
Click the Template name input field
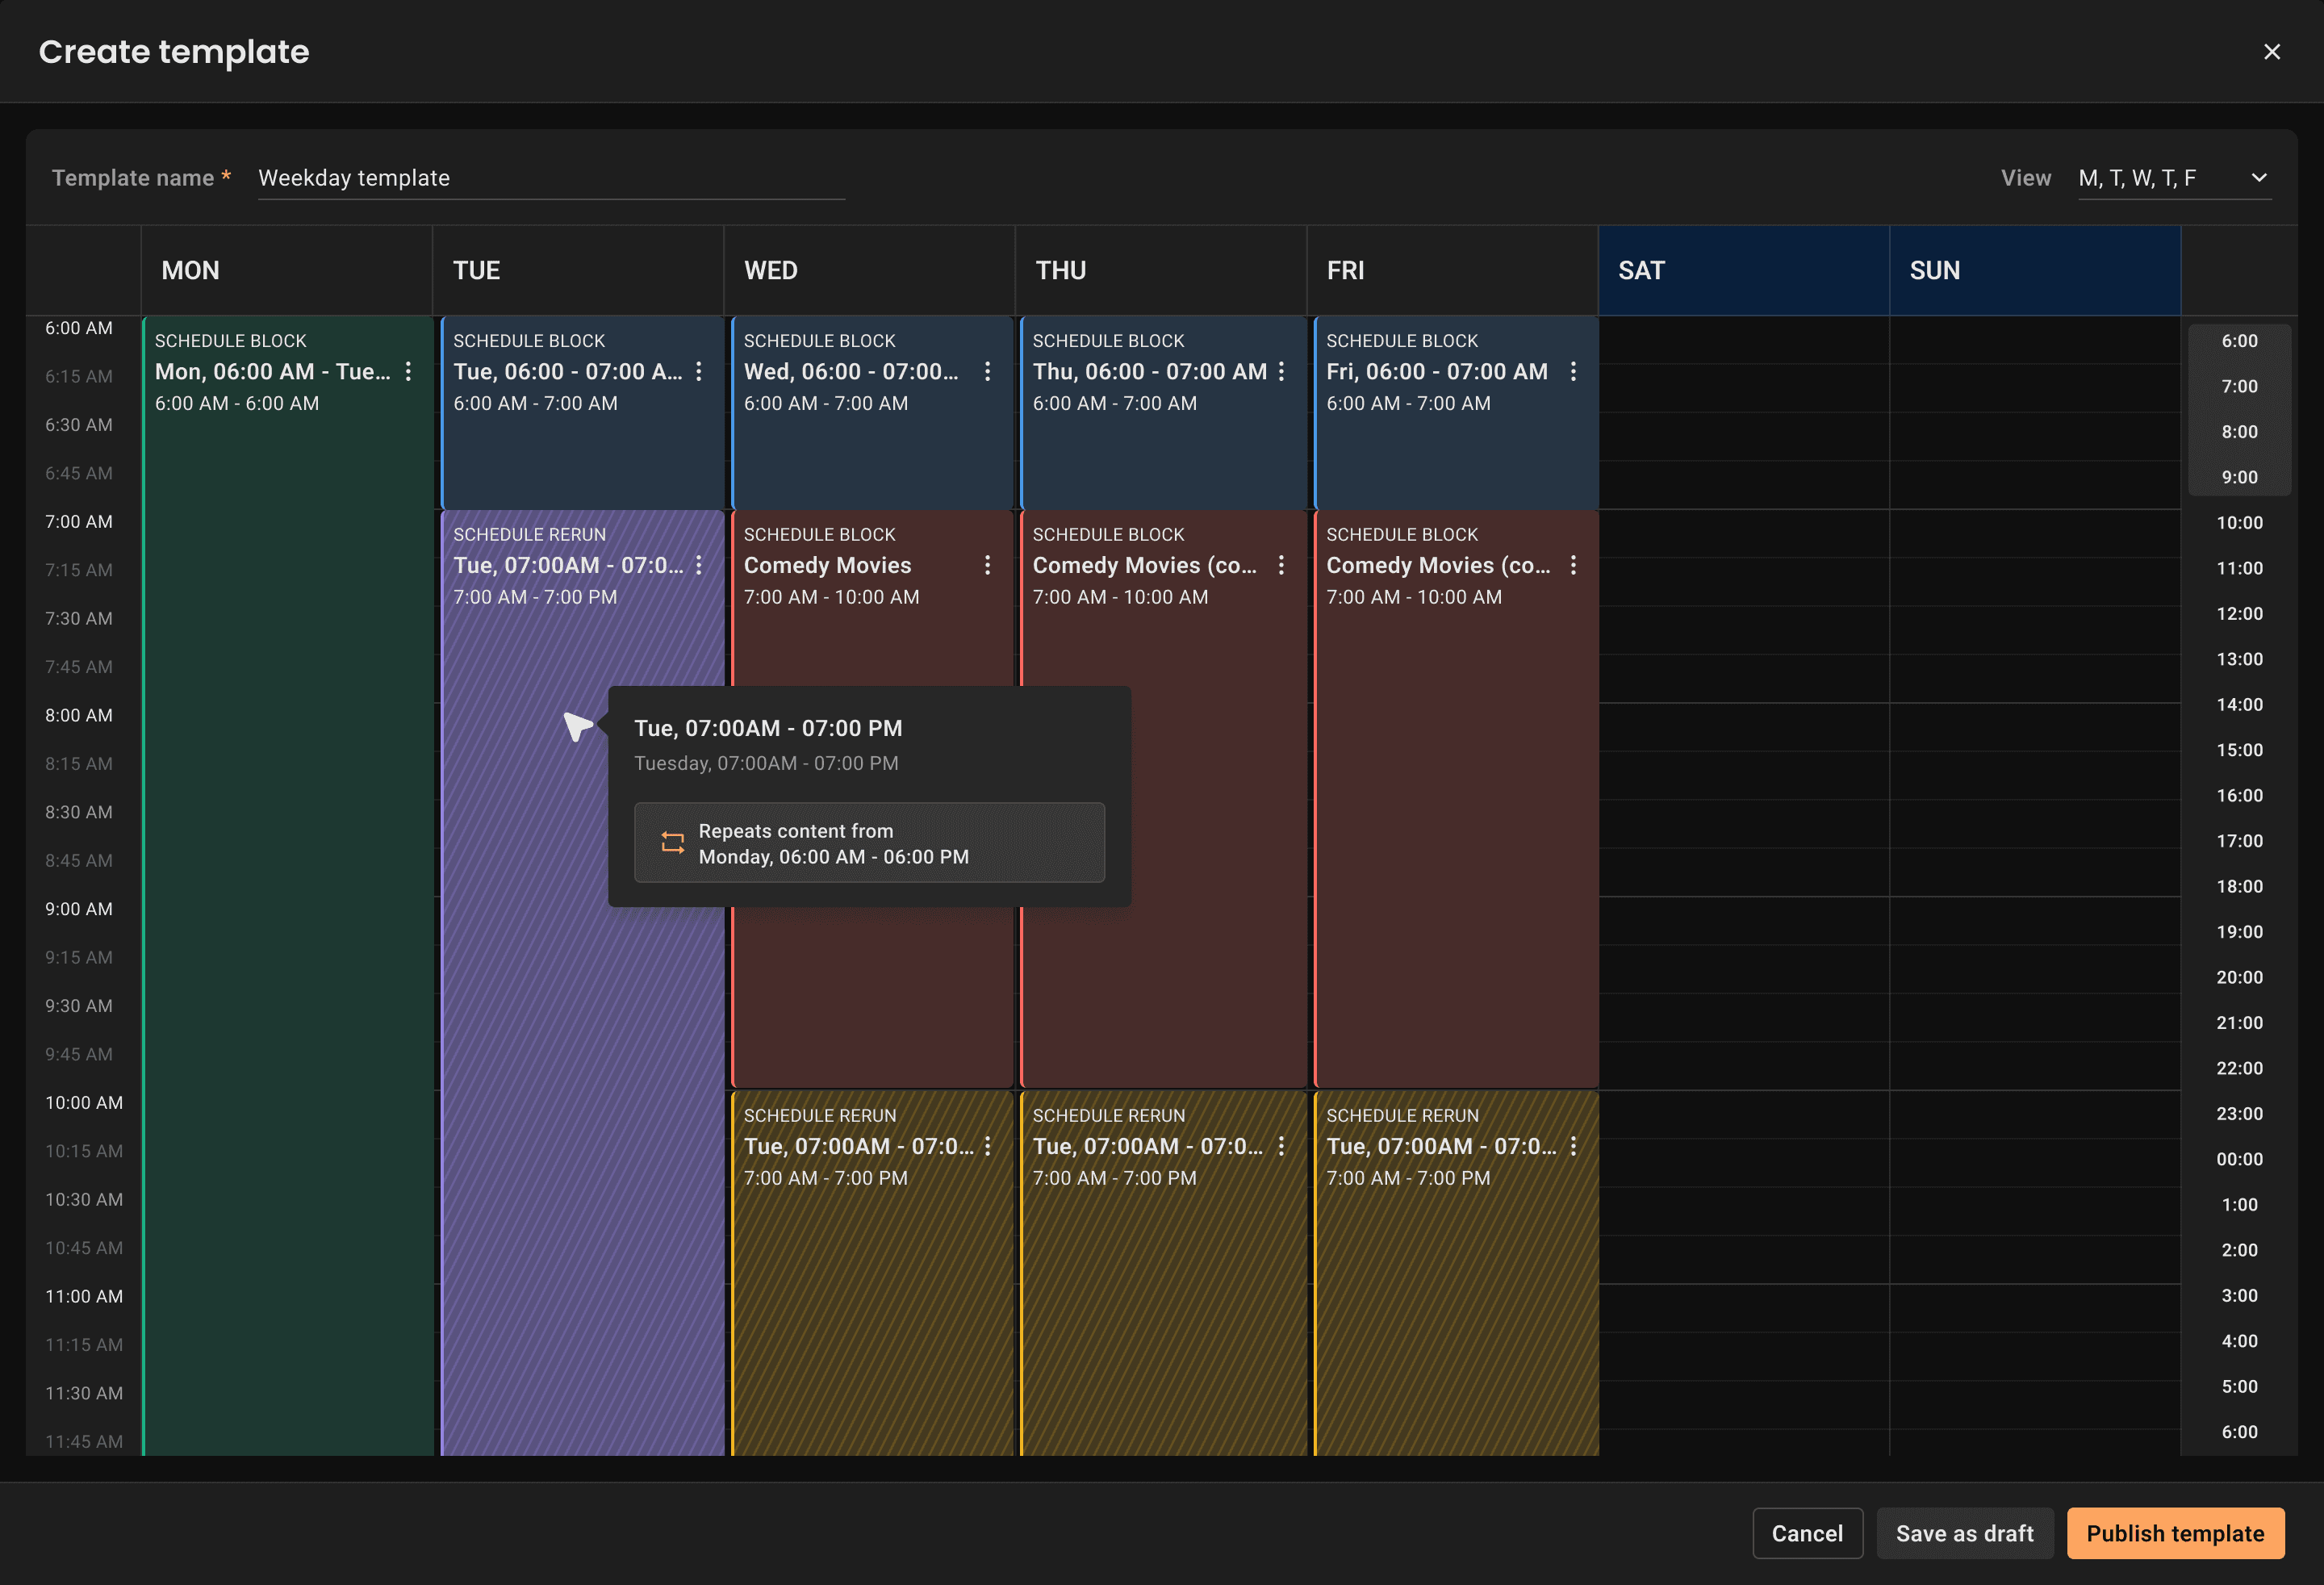pos(550,178)
